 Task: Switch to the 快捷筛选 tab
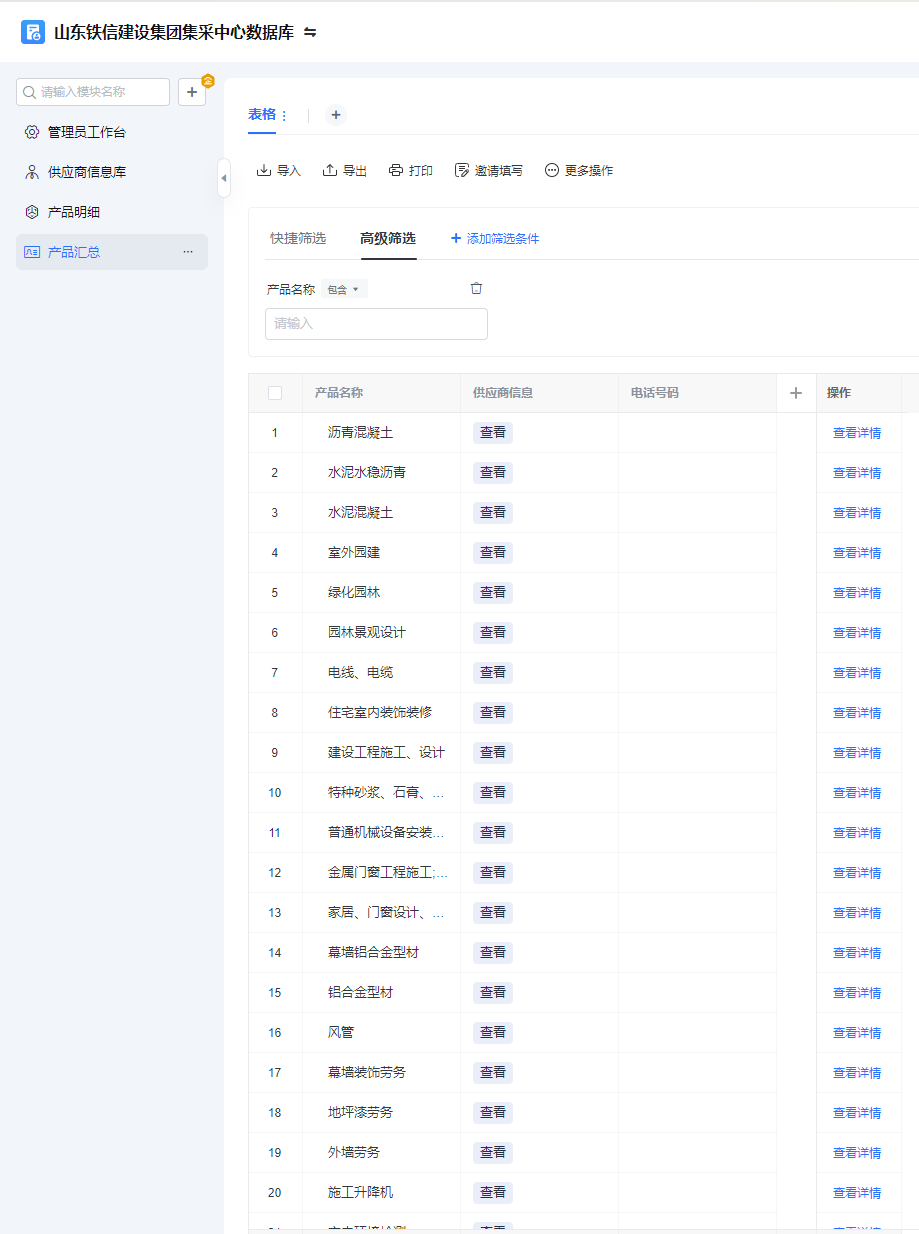(x=298, y=238)
